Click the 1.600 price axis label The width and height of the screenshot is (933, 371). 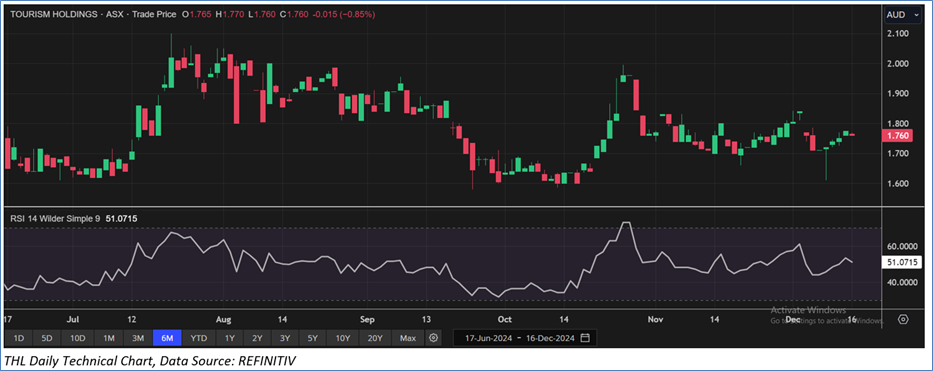point(897,183)
